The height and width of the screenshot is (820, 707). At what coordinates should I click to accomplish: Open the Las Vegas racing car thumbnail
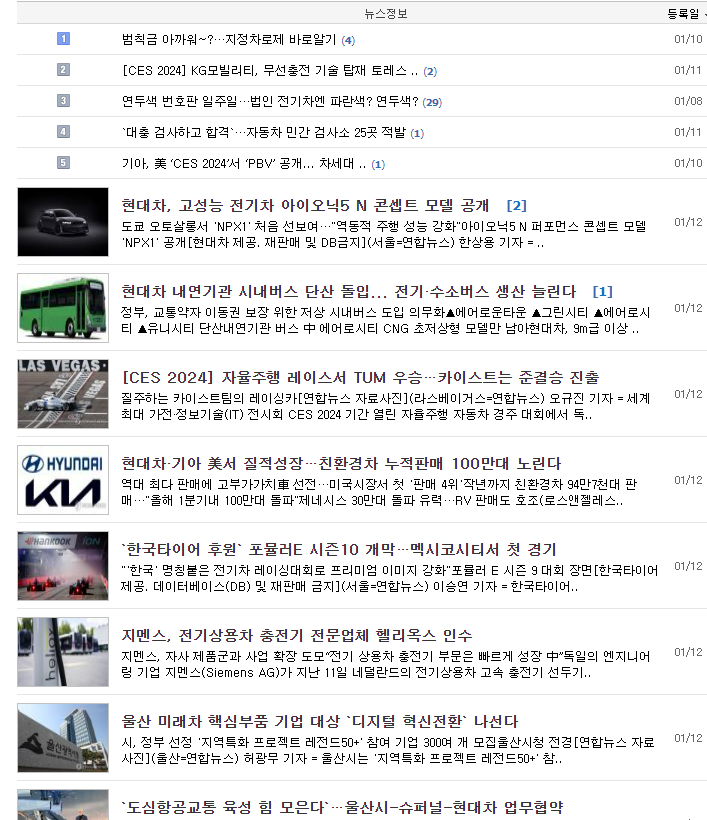click(63, 394)
